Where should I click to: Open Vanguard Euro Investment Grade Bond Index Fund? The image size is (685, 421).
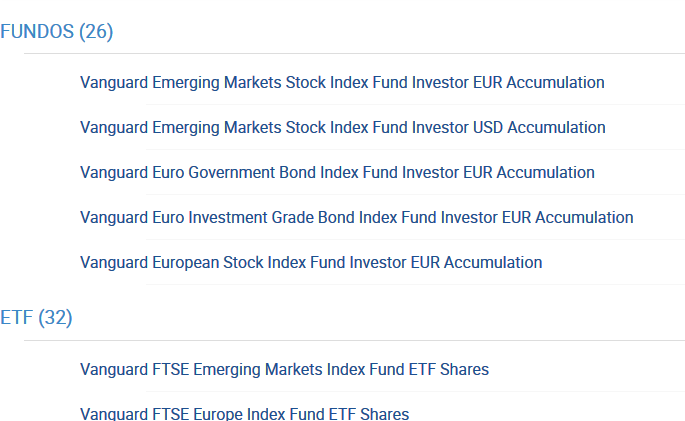356,218
